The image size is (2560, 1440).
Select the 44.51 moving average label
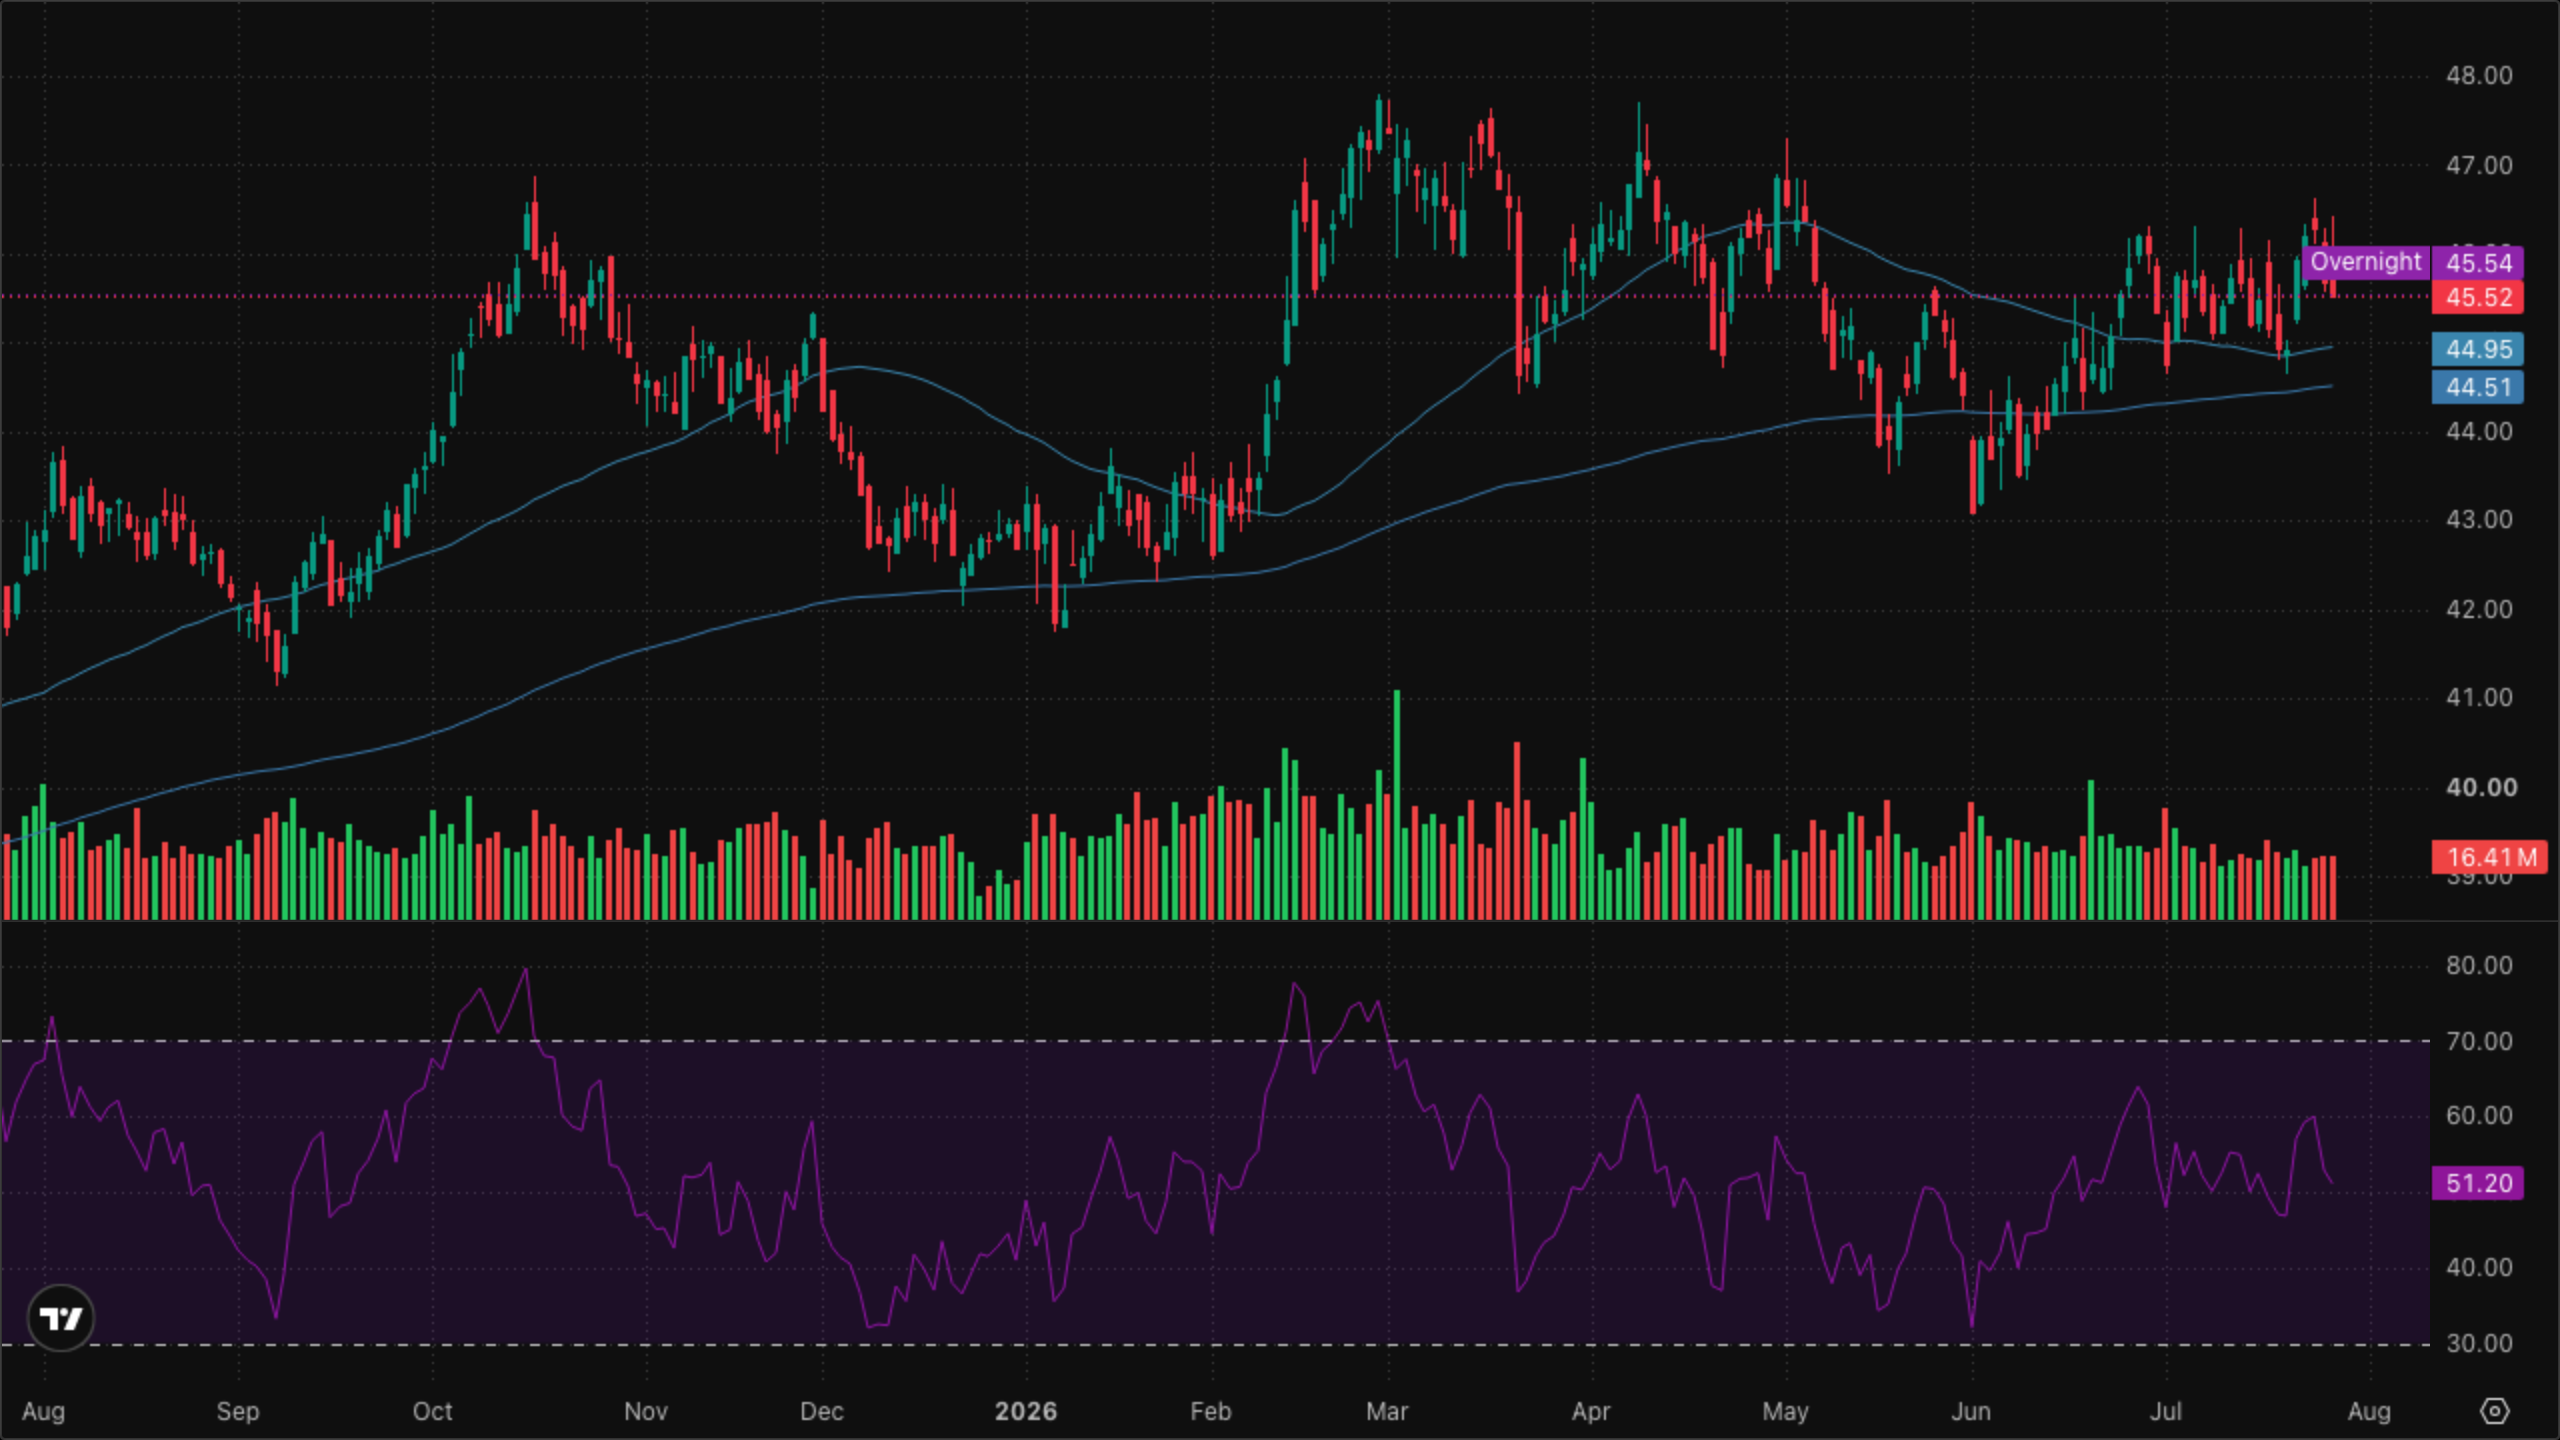2478,387
